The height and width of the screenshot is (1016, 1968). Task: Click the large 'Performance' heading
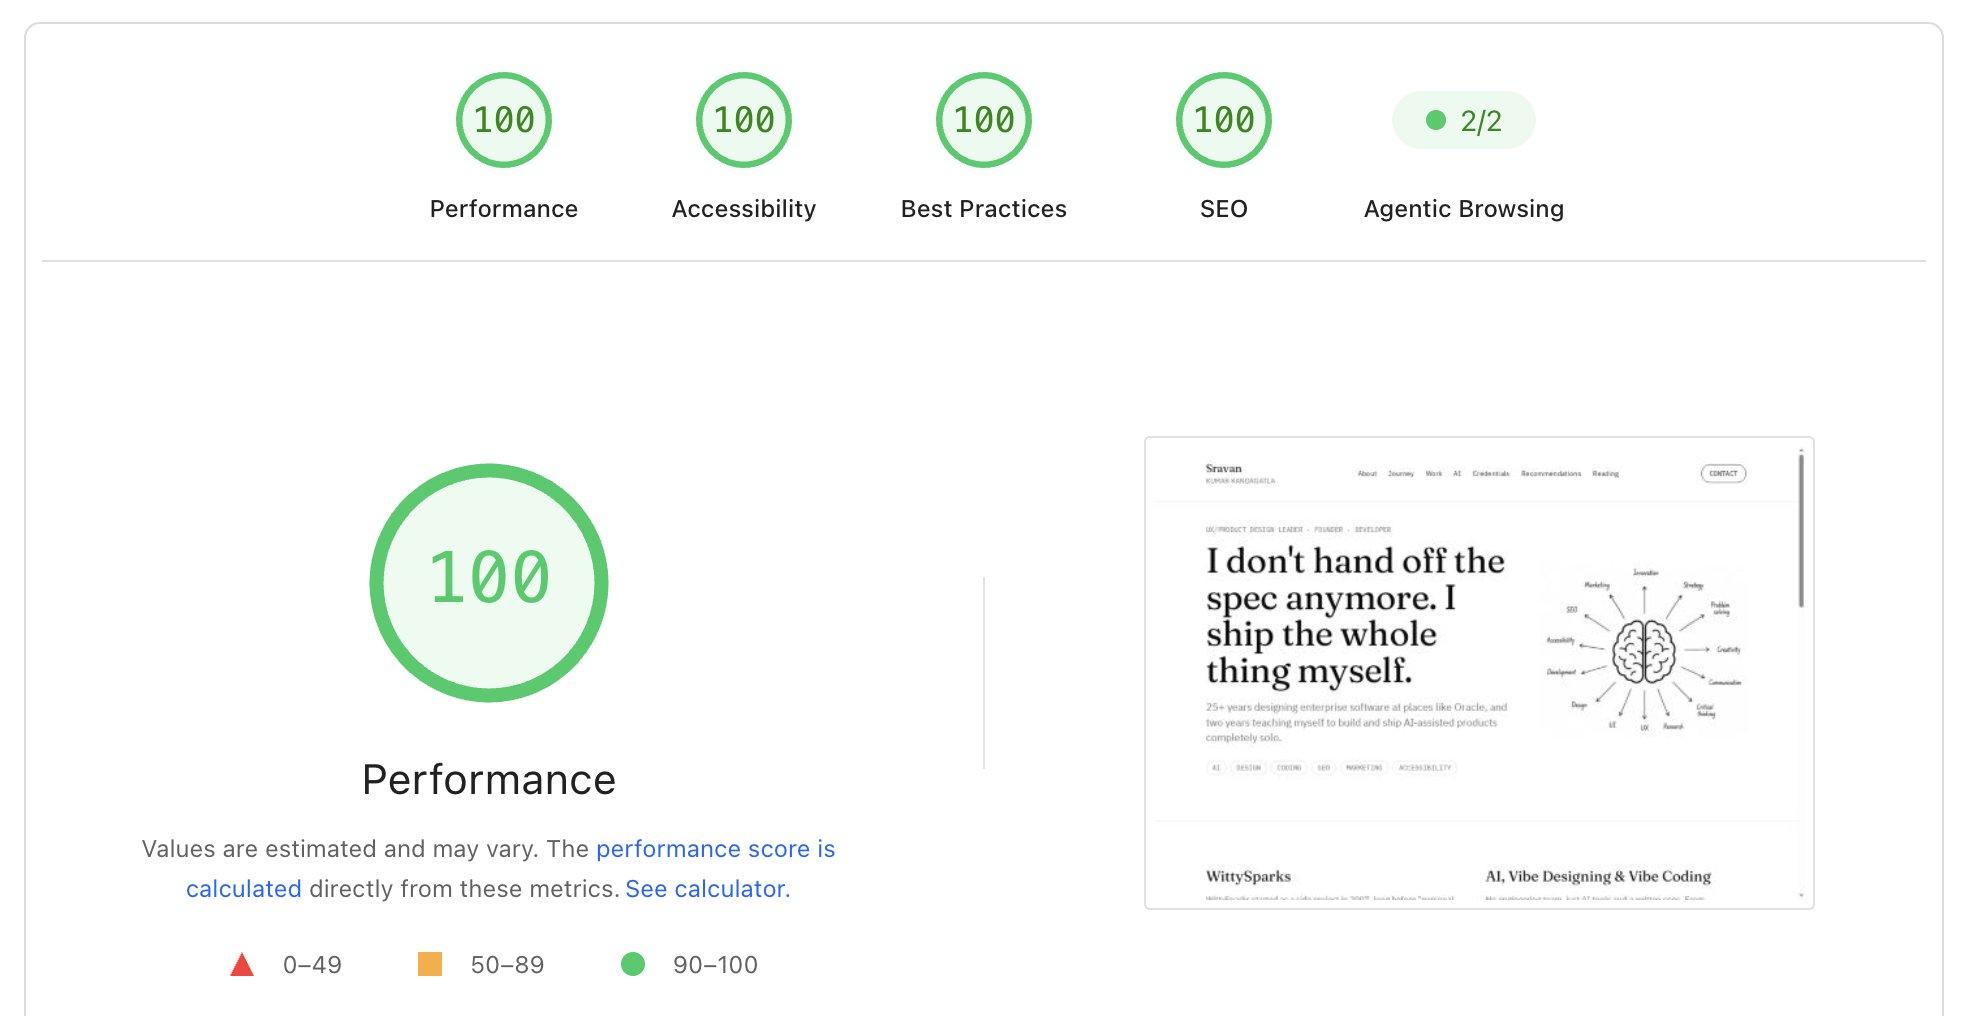click(489, 780)
